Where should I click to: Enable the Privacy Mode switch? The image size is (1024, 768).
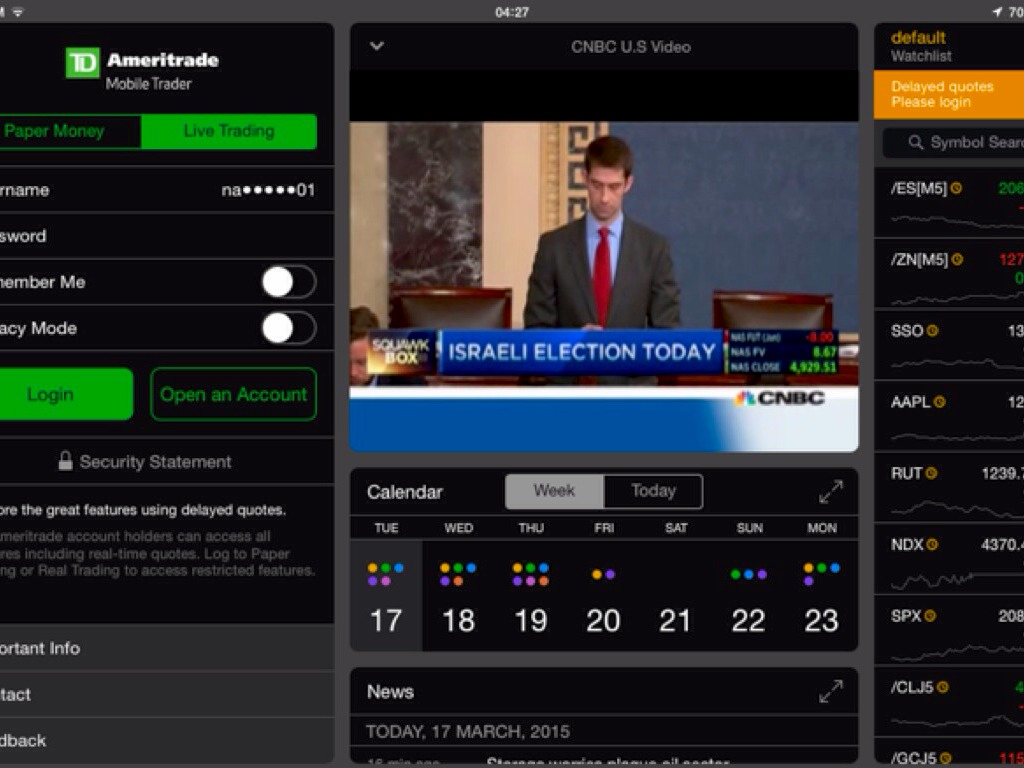[x=289, y=328]
